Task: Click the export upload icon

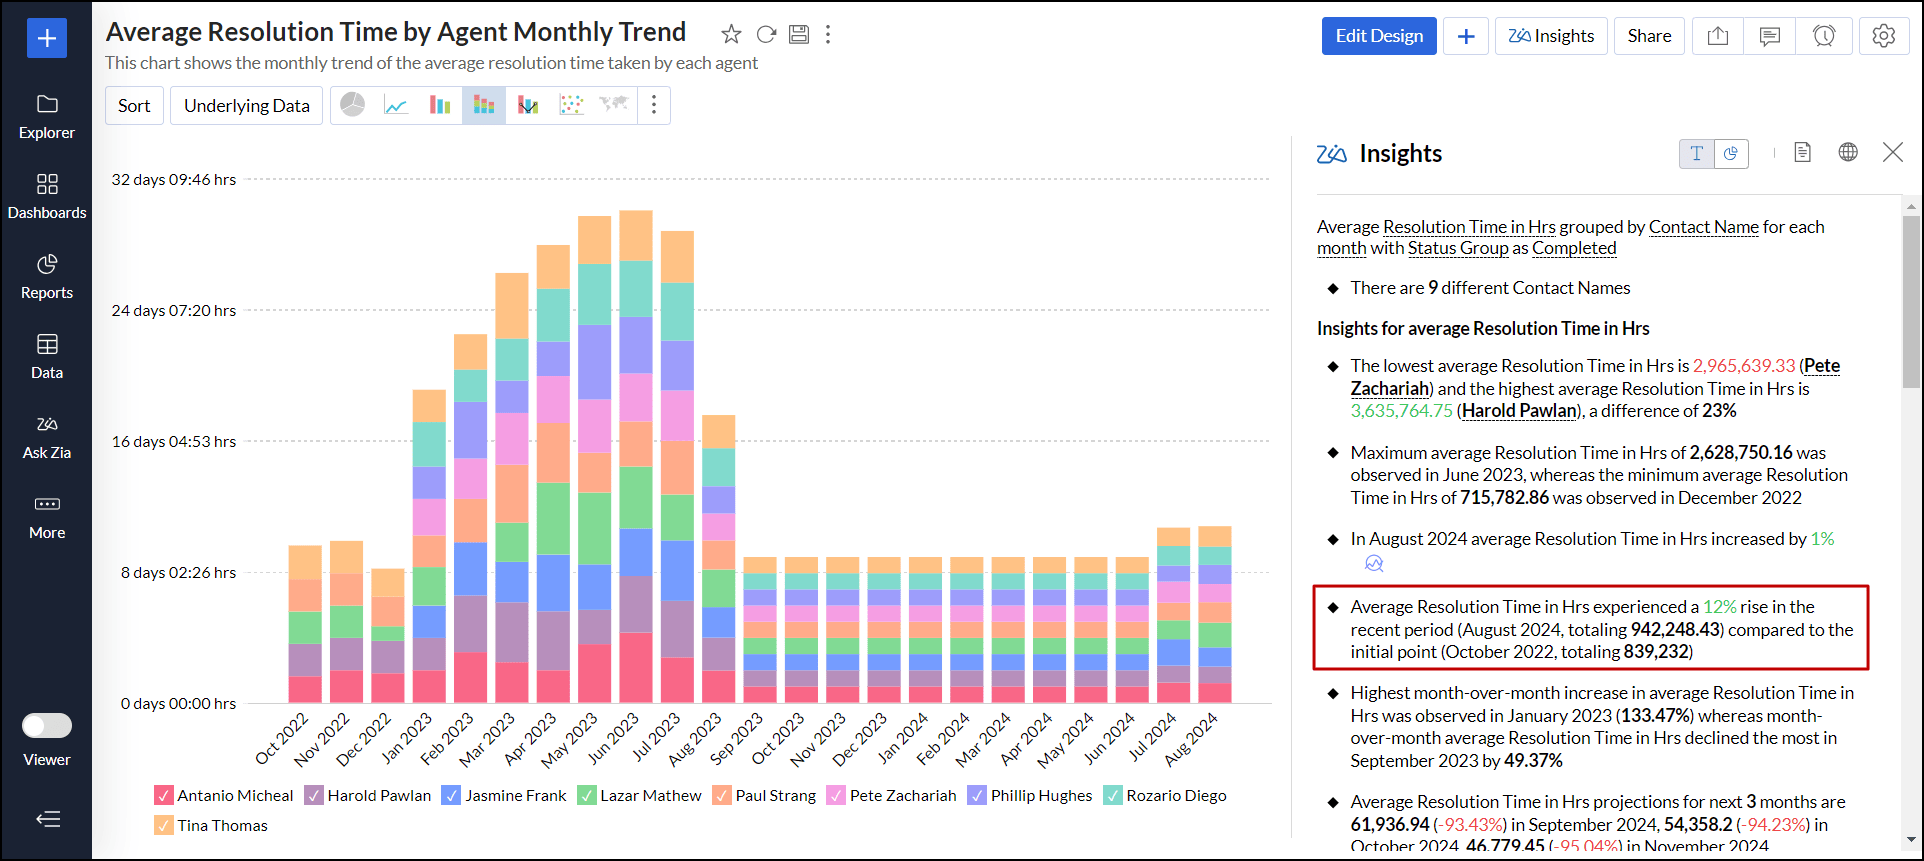Action: [x=1718, y=36]
